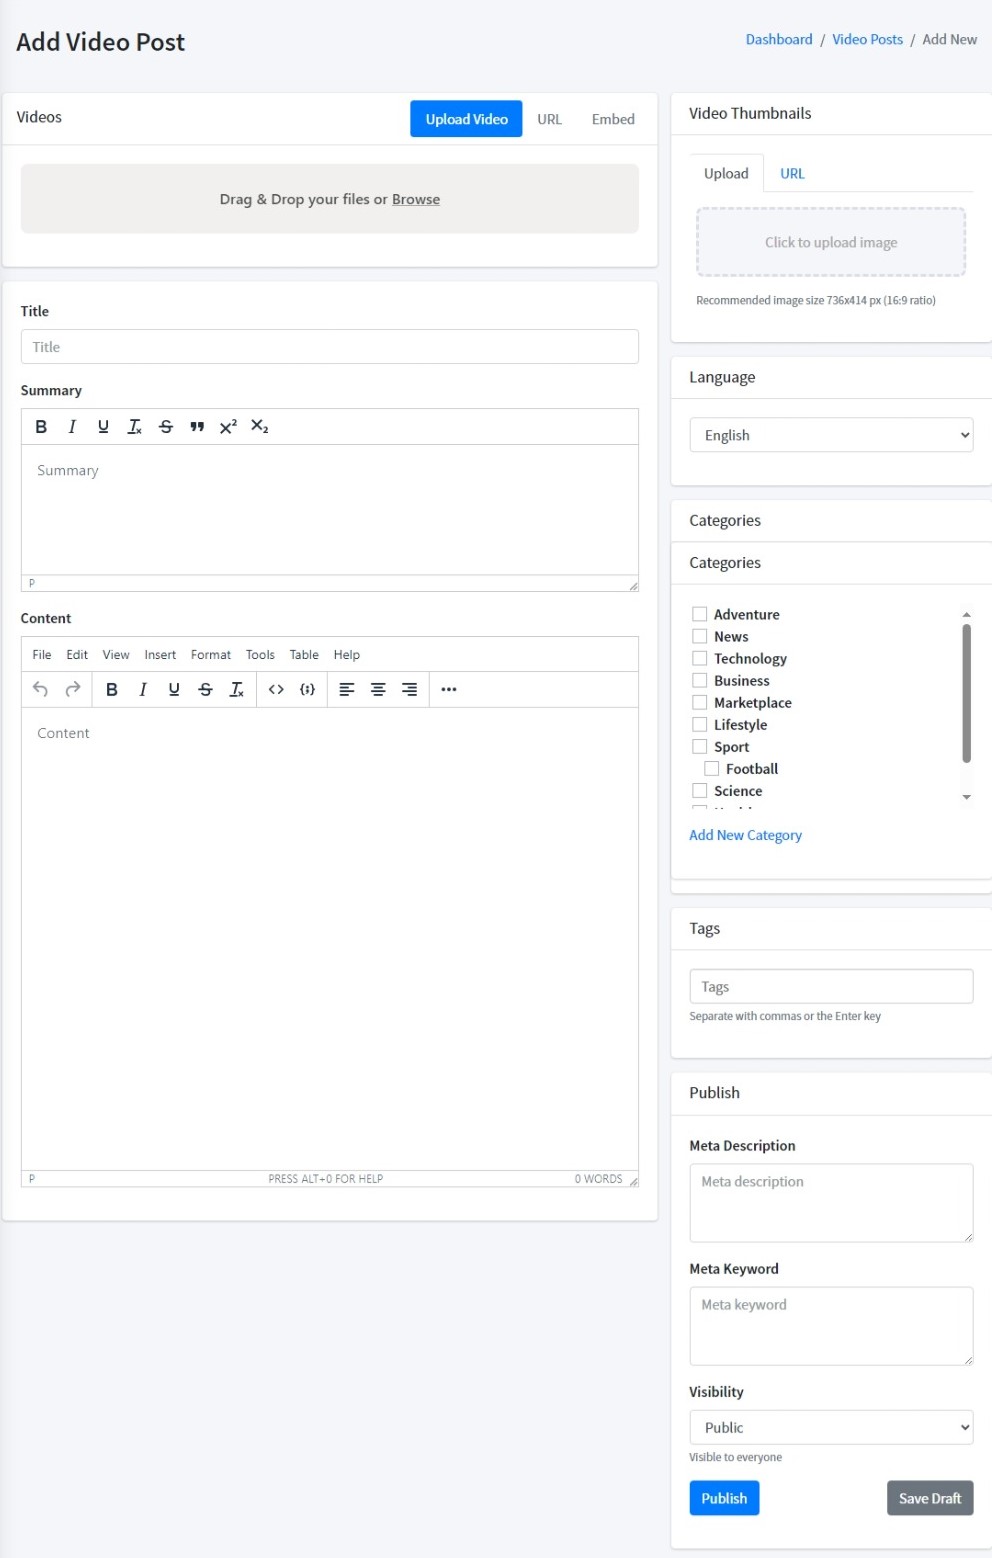The image size is (992, 1558).
Task: Select the URL tab under Video Thumbnails
Action: click(791, 173)
